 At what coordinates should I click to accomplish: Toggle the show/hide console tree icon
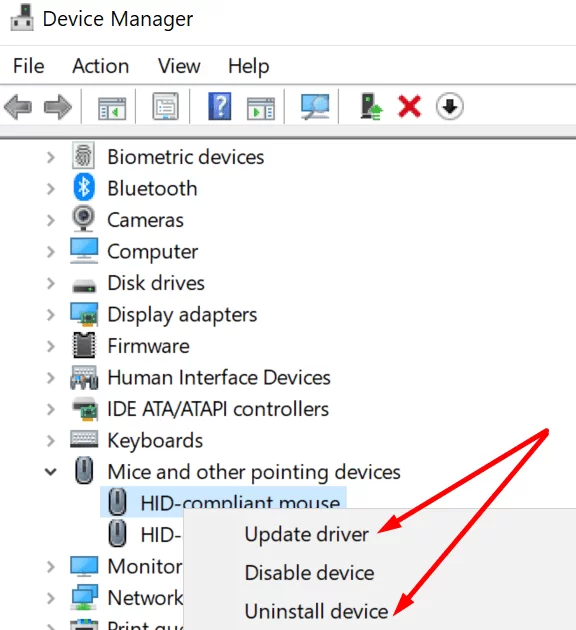[112, 108]
